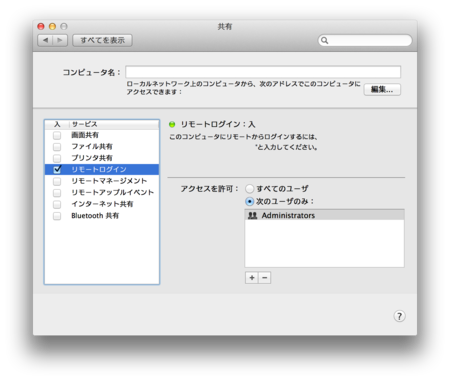Click the サービス column header
The image size is (450, 381).
coord(114,124)
